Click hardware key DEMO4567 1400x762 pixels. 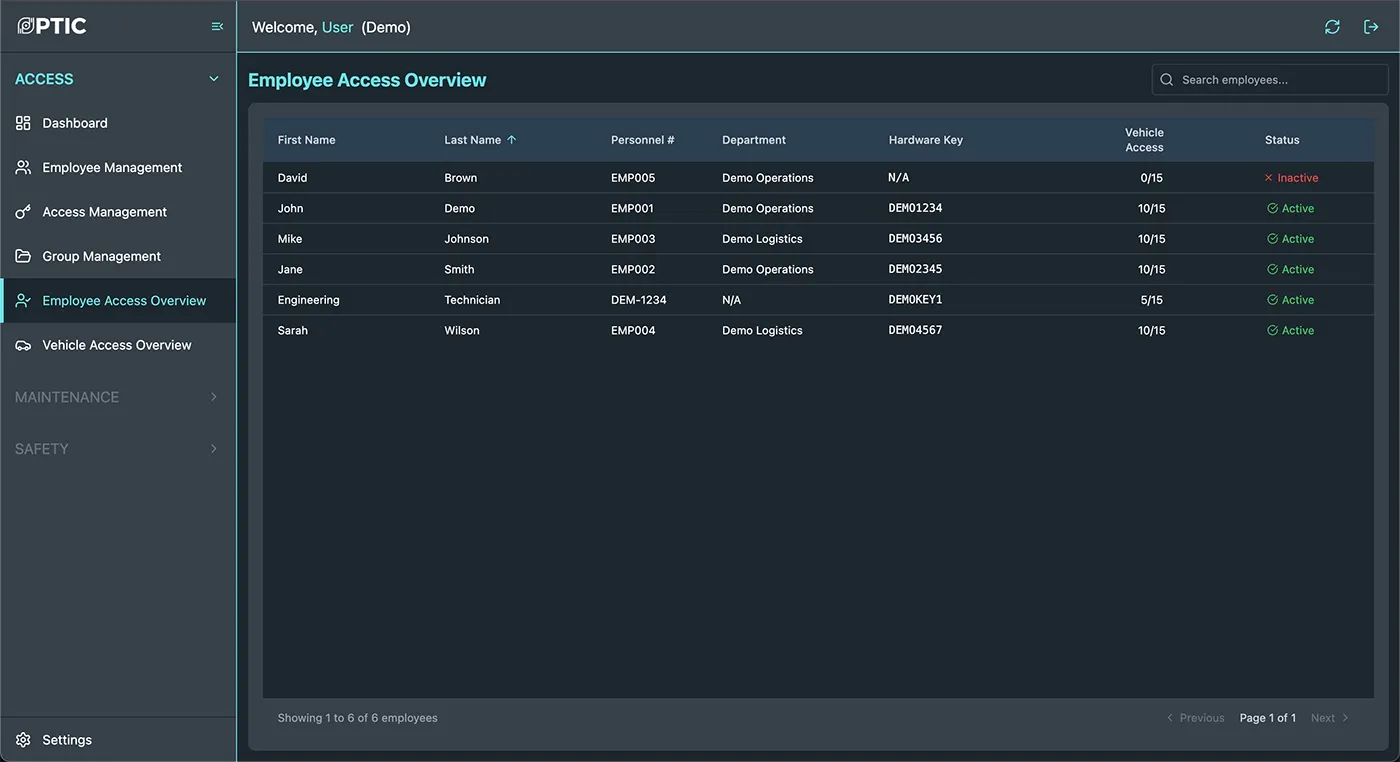point(915,330)
